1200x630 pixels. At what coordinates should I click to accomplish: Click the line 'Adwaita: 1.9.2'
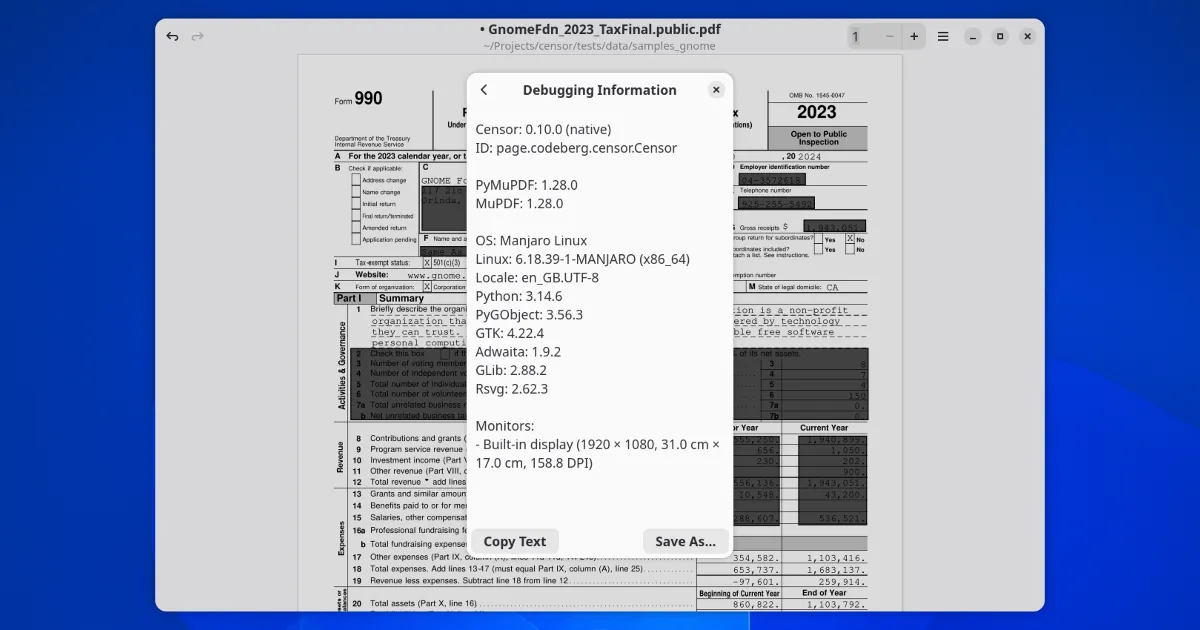point(518,352)
